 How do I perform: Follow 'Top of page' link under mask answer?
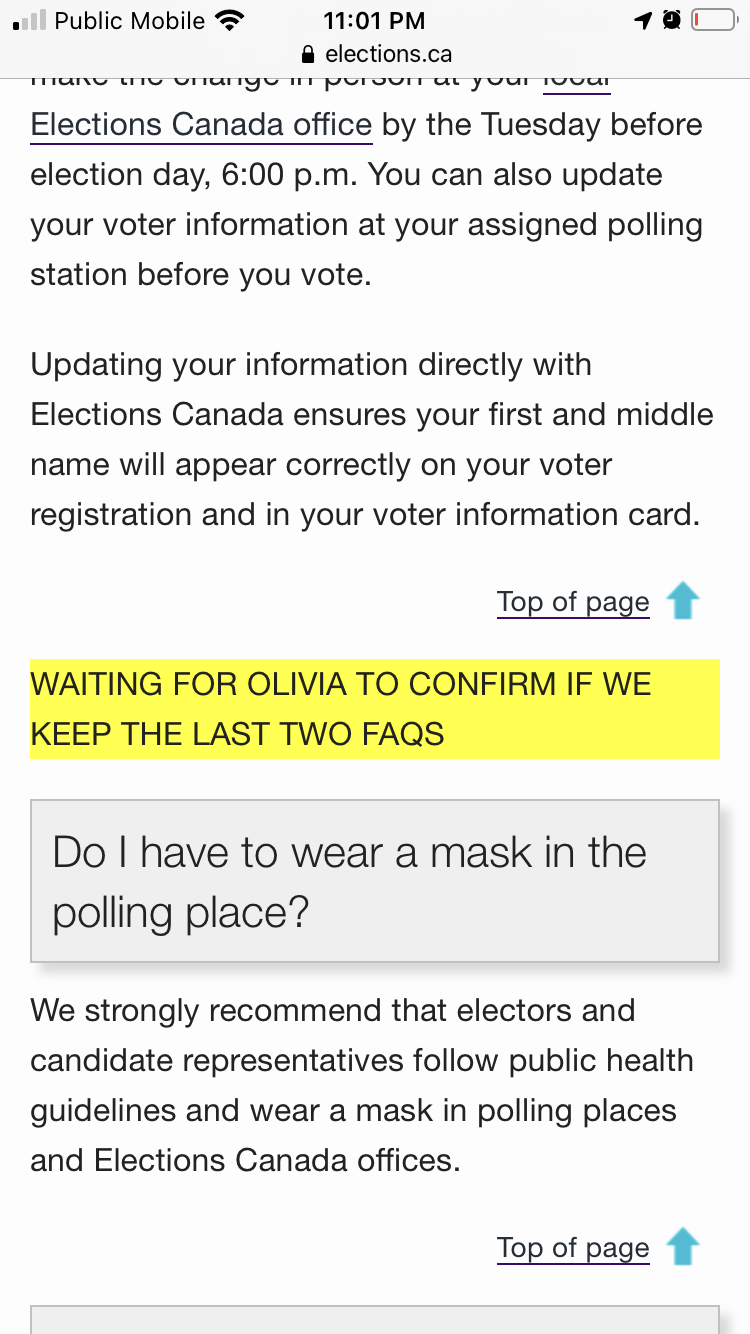[574, 1248]
